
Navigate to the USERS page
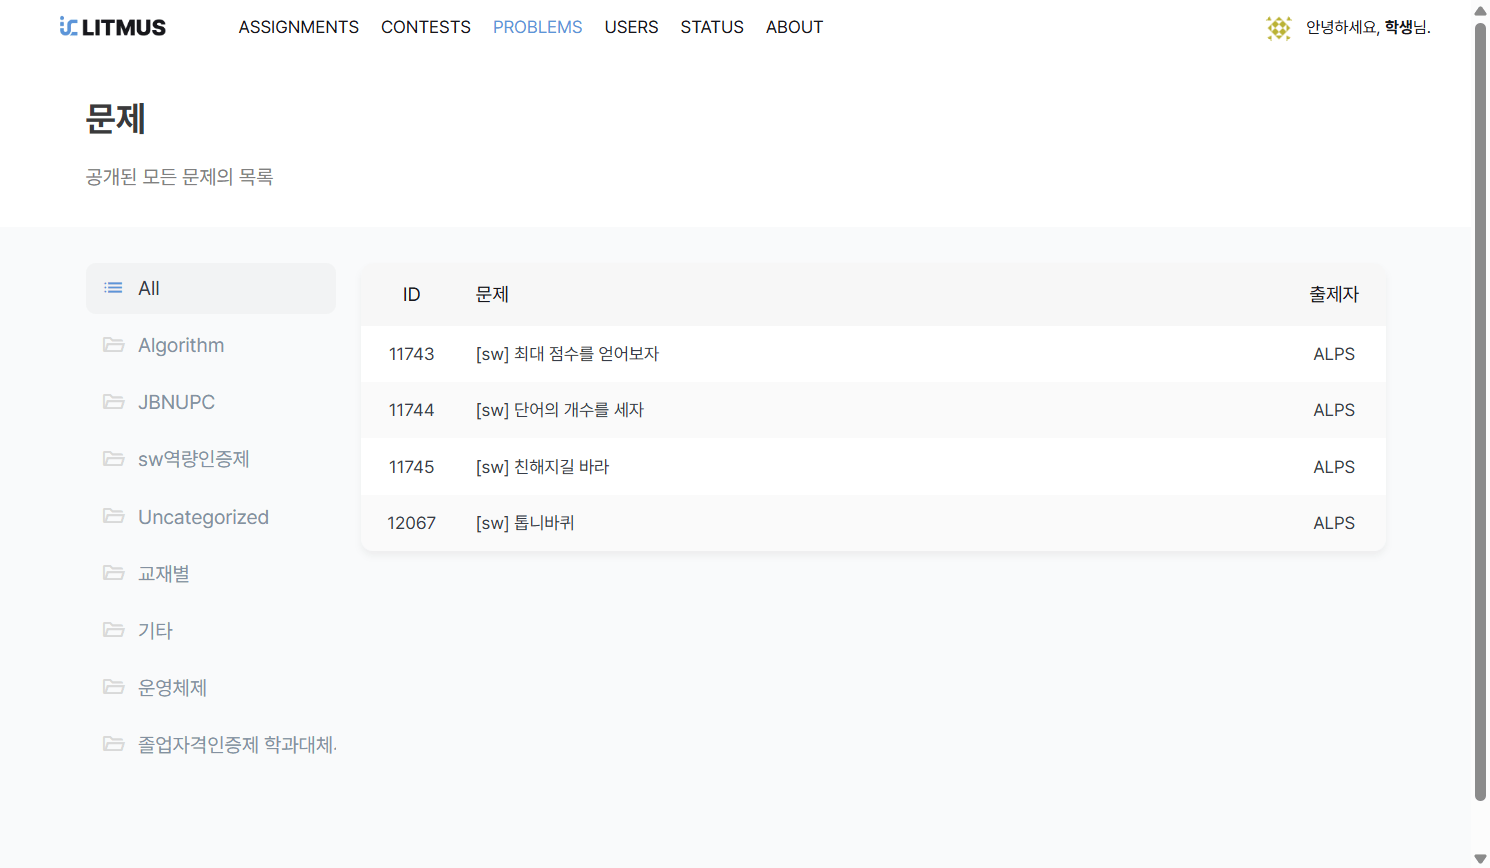pos(631,27)
